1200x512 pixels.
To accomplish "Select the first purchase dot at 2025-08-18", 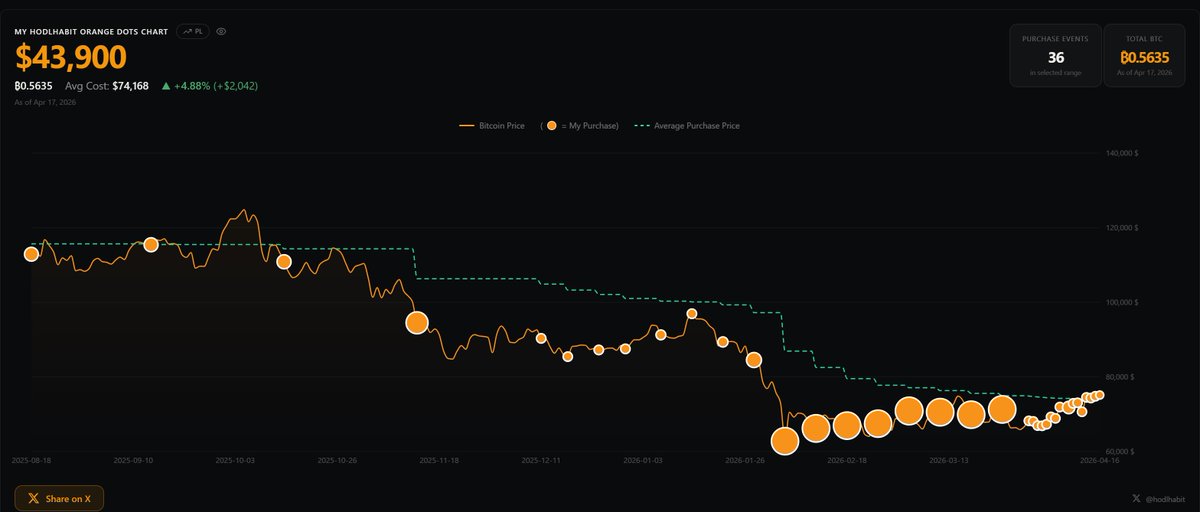I will pyautogui.click(x=31, y=254).
